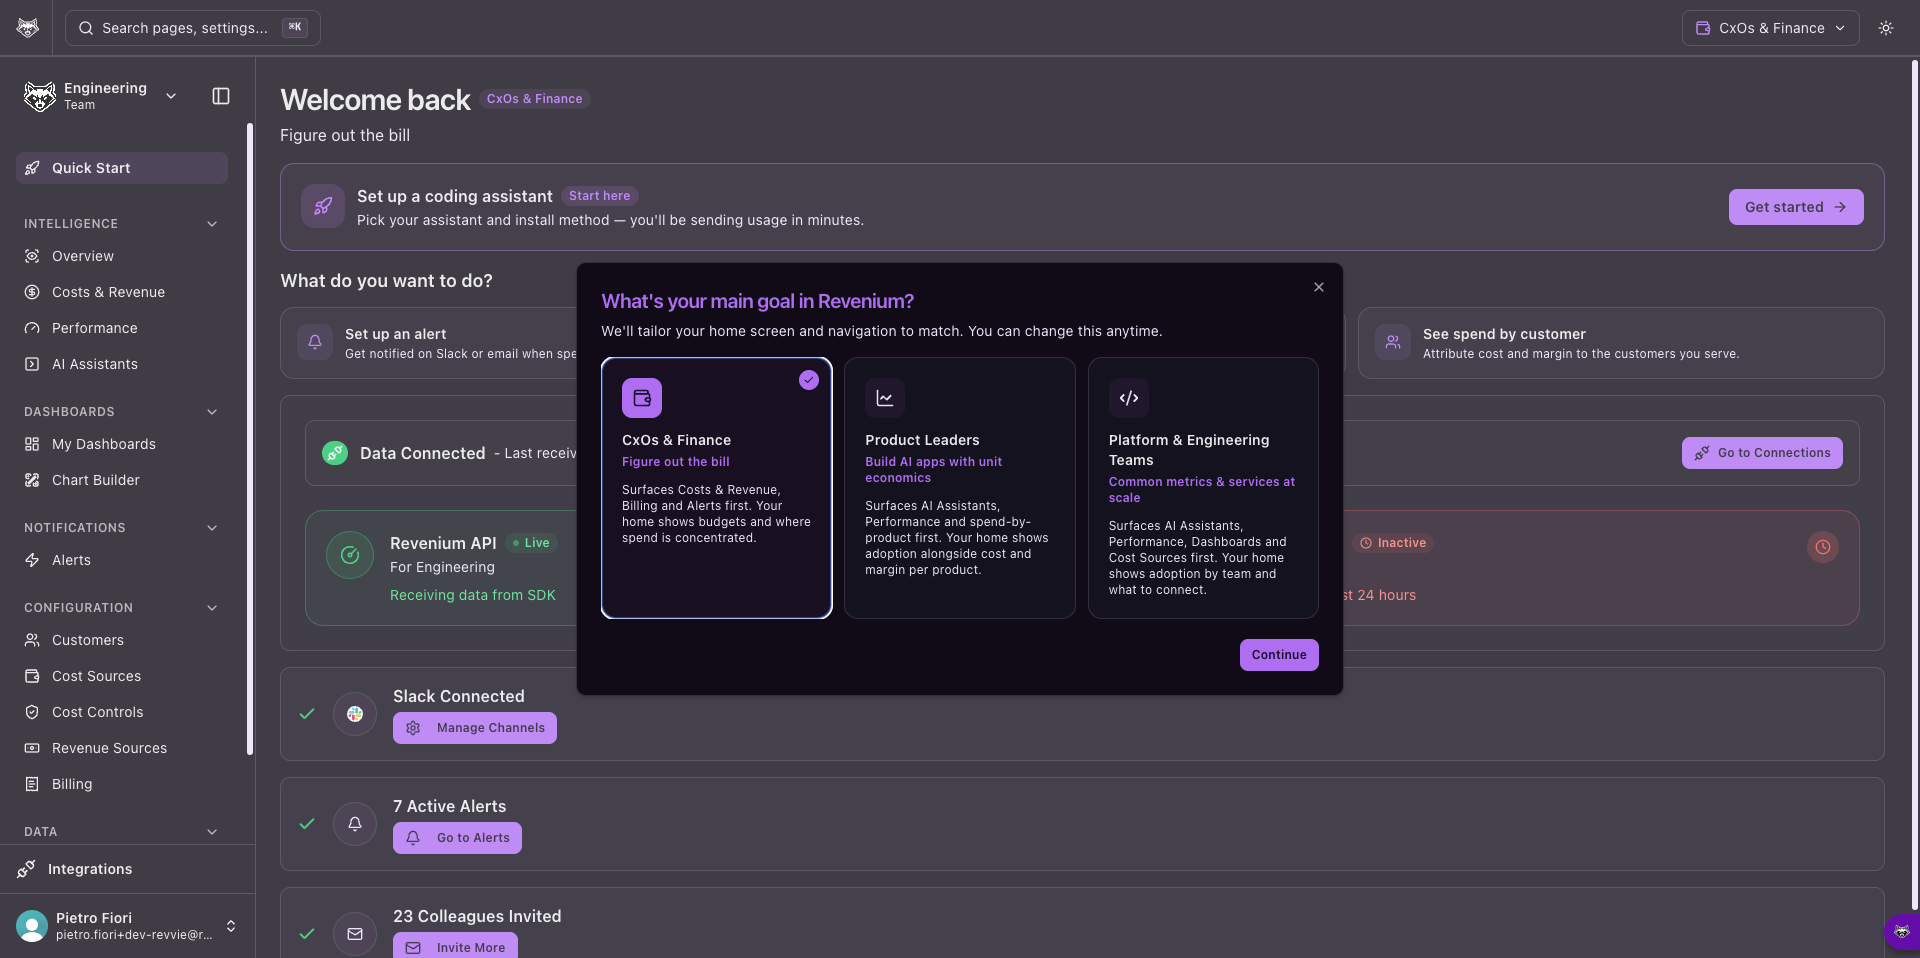Click Invite More button

click(x=455, y=946)
